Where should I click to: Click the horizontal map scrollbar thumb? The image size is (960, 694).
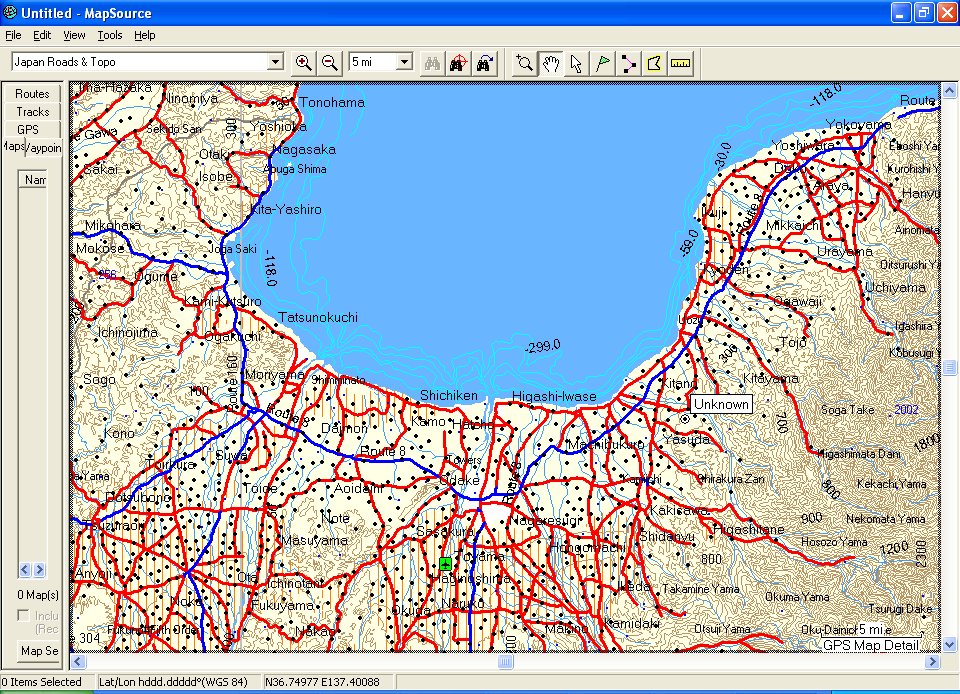tap(506, 662)
